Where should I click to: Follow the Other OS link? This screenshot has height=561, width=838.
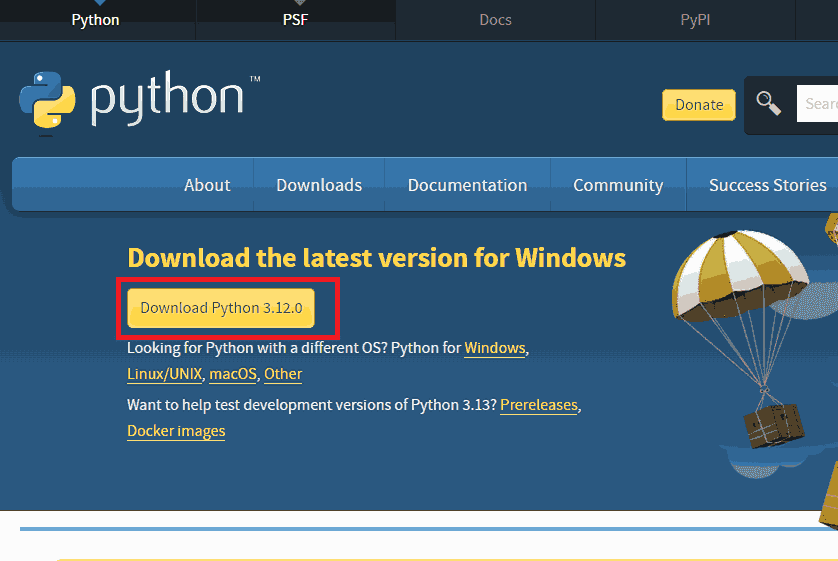coord(283,374)
